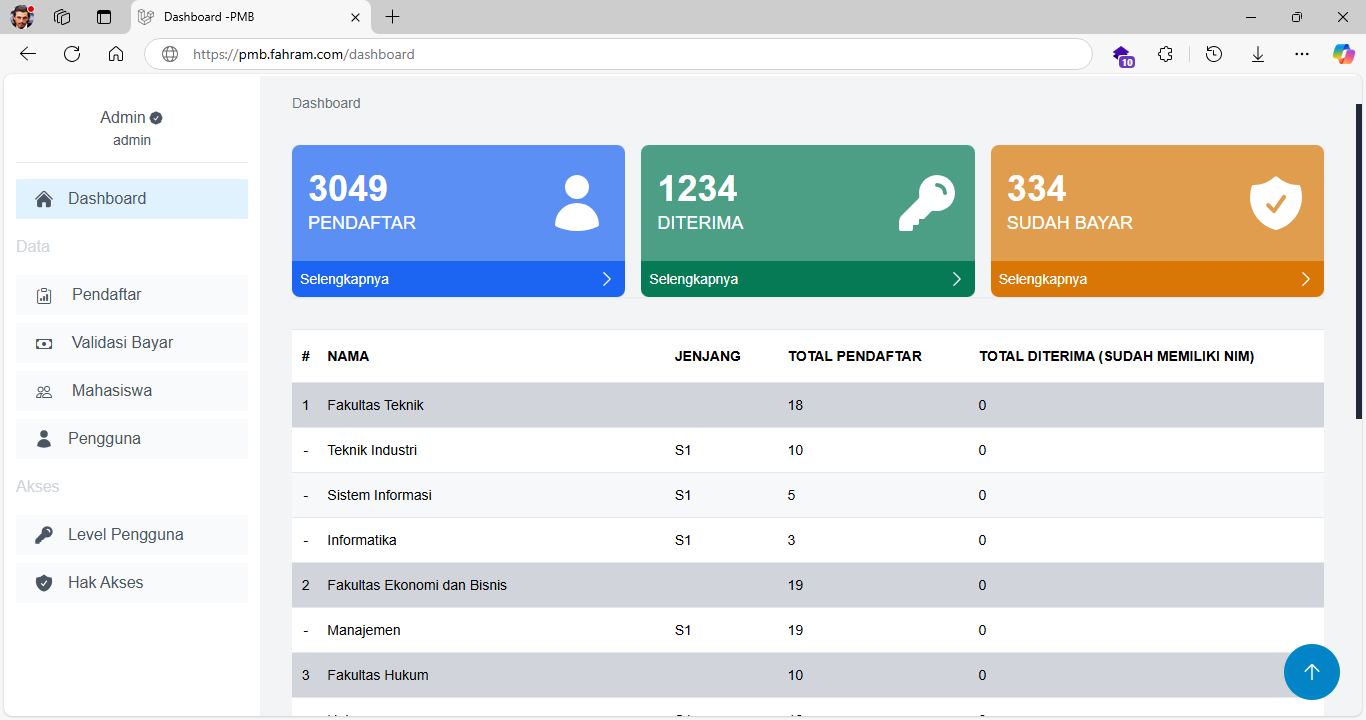Click the scroll-to-top arrow button
This screenshot has width=1366, height=720.
[x=1311, y=672]
